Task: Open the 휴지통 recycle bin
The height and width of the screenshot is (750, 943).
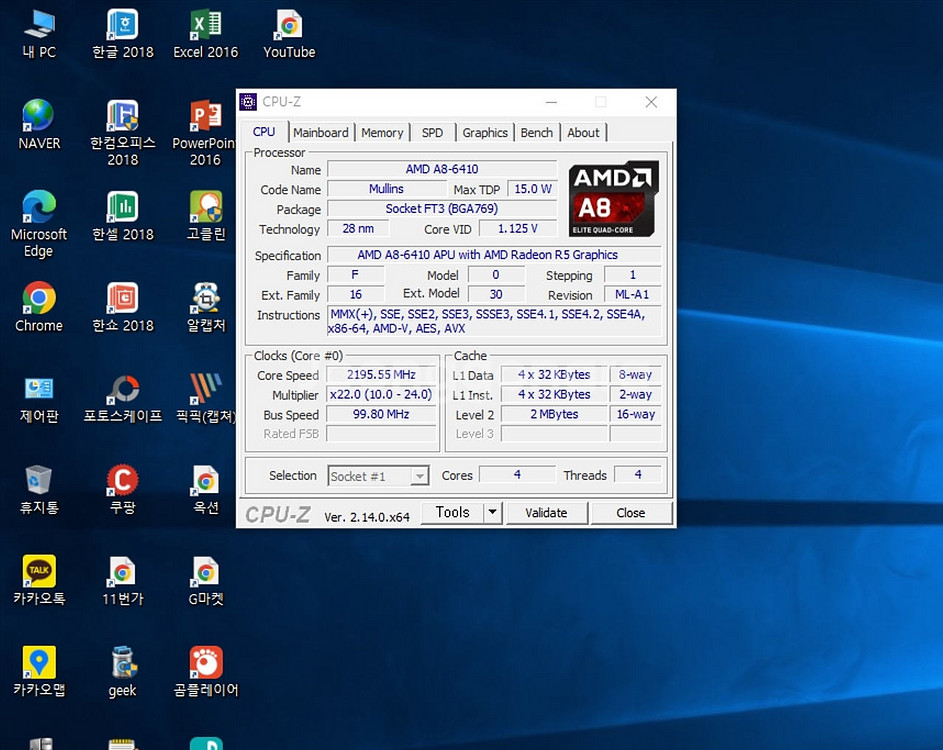Action: 39,490
